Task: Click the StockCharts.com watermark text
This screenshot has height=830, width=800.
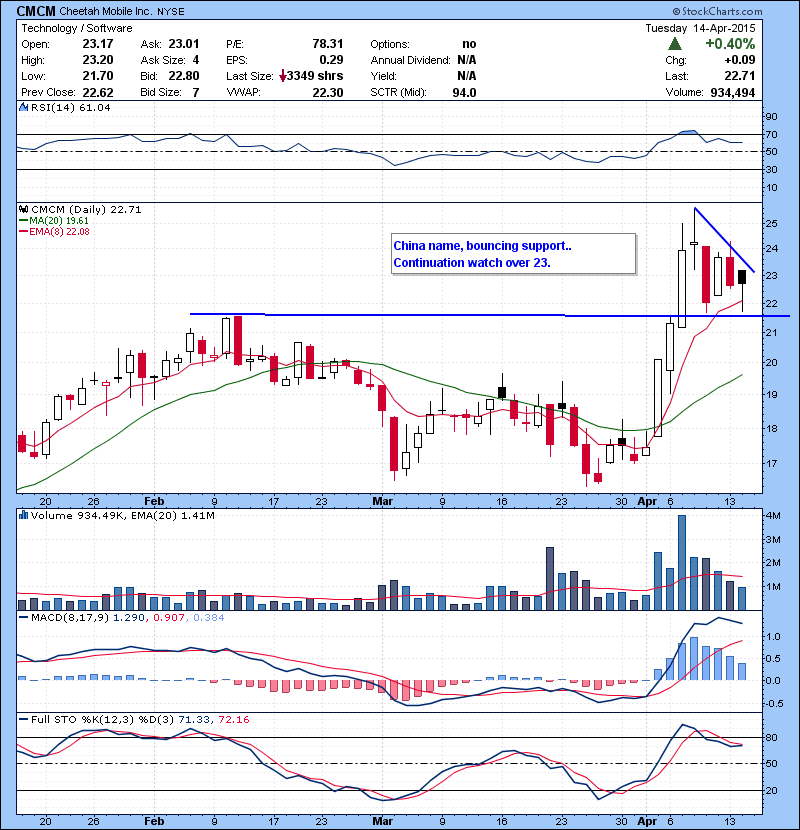Action: [717, 11]
